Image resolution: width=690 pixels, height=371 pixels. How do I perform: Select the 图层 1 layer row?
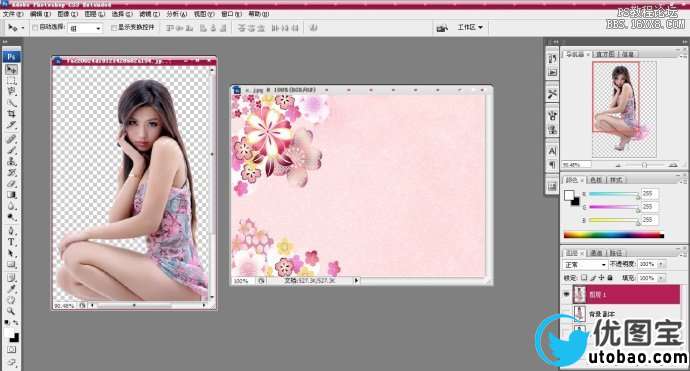coord(626,294)
